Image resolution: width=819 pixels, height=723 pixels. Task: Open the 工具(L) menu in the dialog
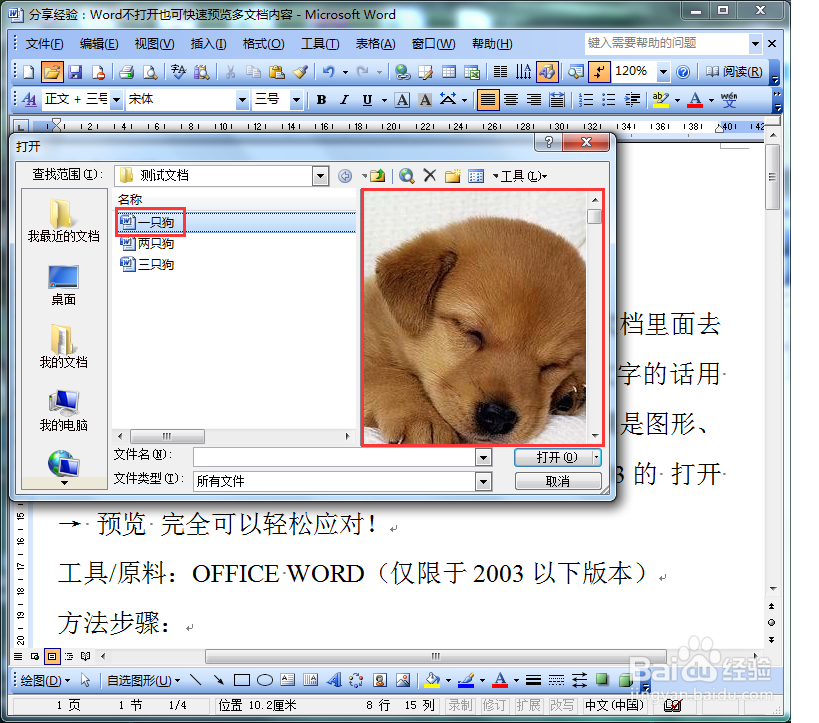tap(521, 176)
